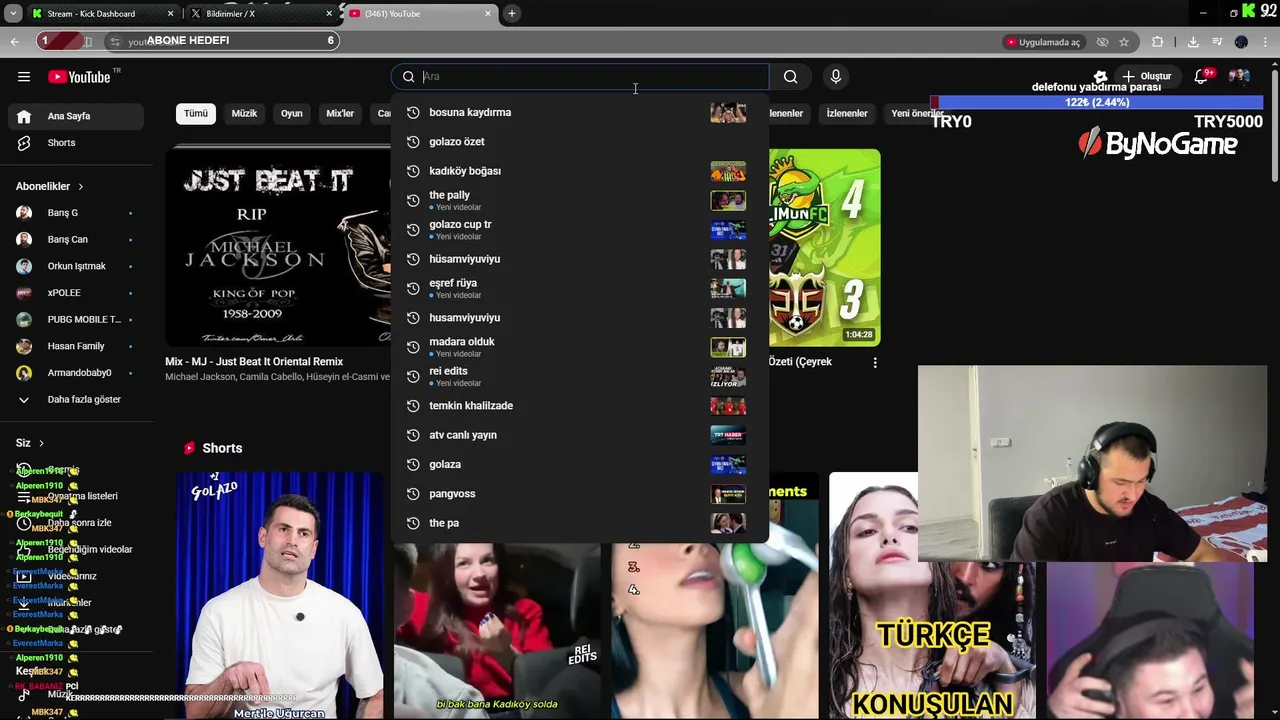Image resolution: width=1280 pixels, height=720 pixels.
Task: Click the search magnifier button
Action: 791,77
